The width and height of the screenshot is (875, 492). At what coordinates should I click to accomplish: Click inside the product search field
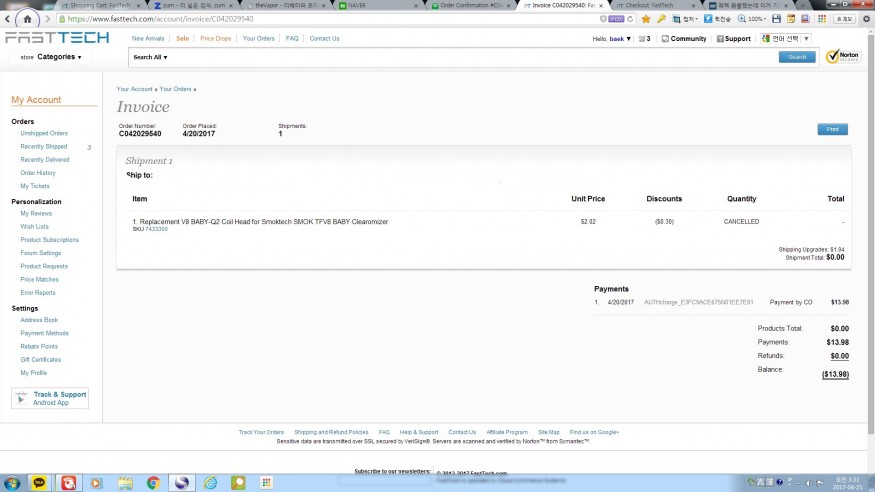[x=472, y=57]
